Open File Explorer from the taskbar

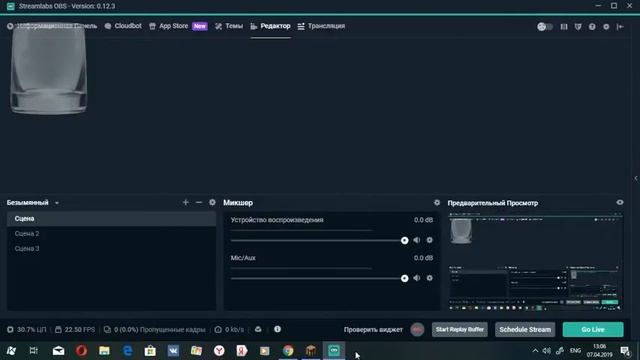click(x=104, y=350)
